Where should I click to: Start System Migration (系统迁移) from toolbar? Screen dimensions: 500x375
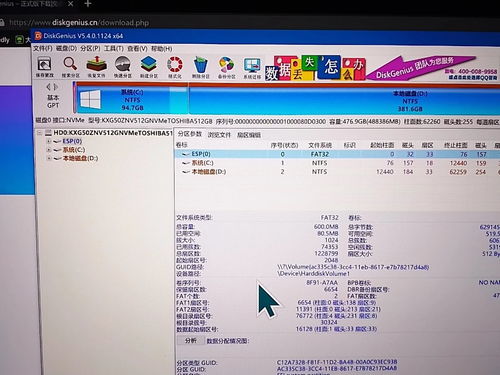252,68
